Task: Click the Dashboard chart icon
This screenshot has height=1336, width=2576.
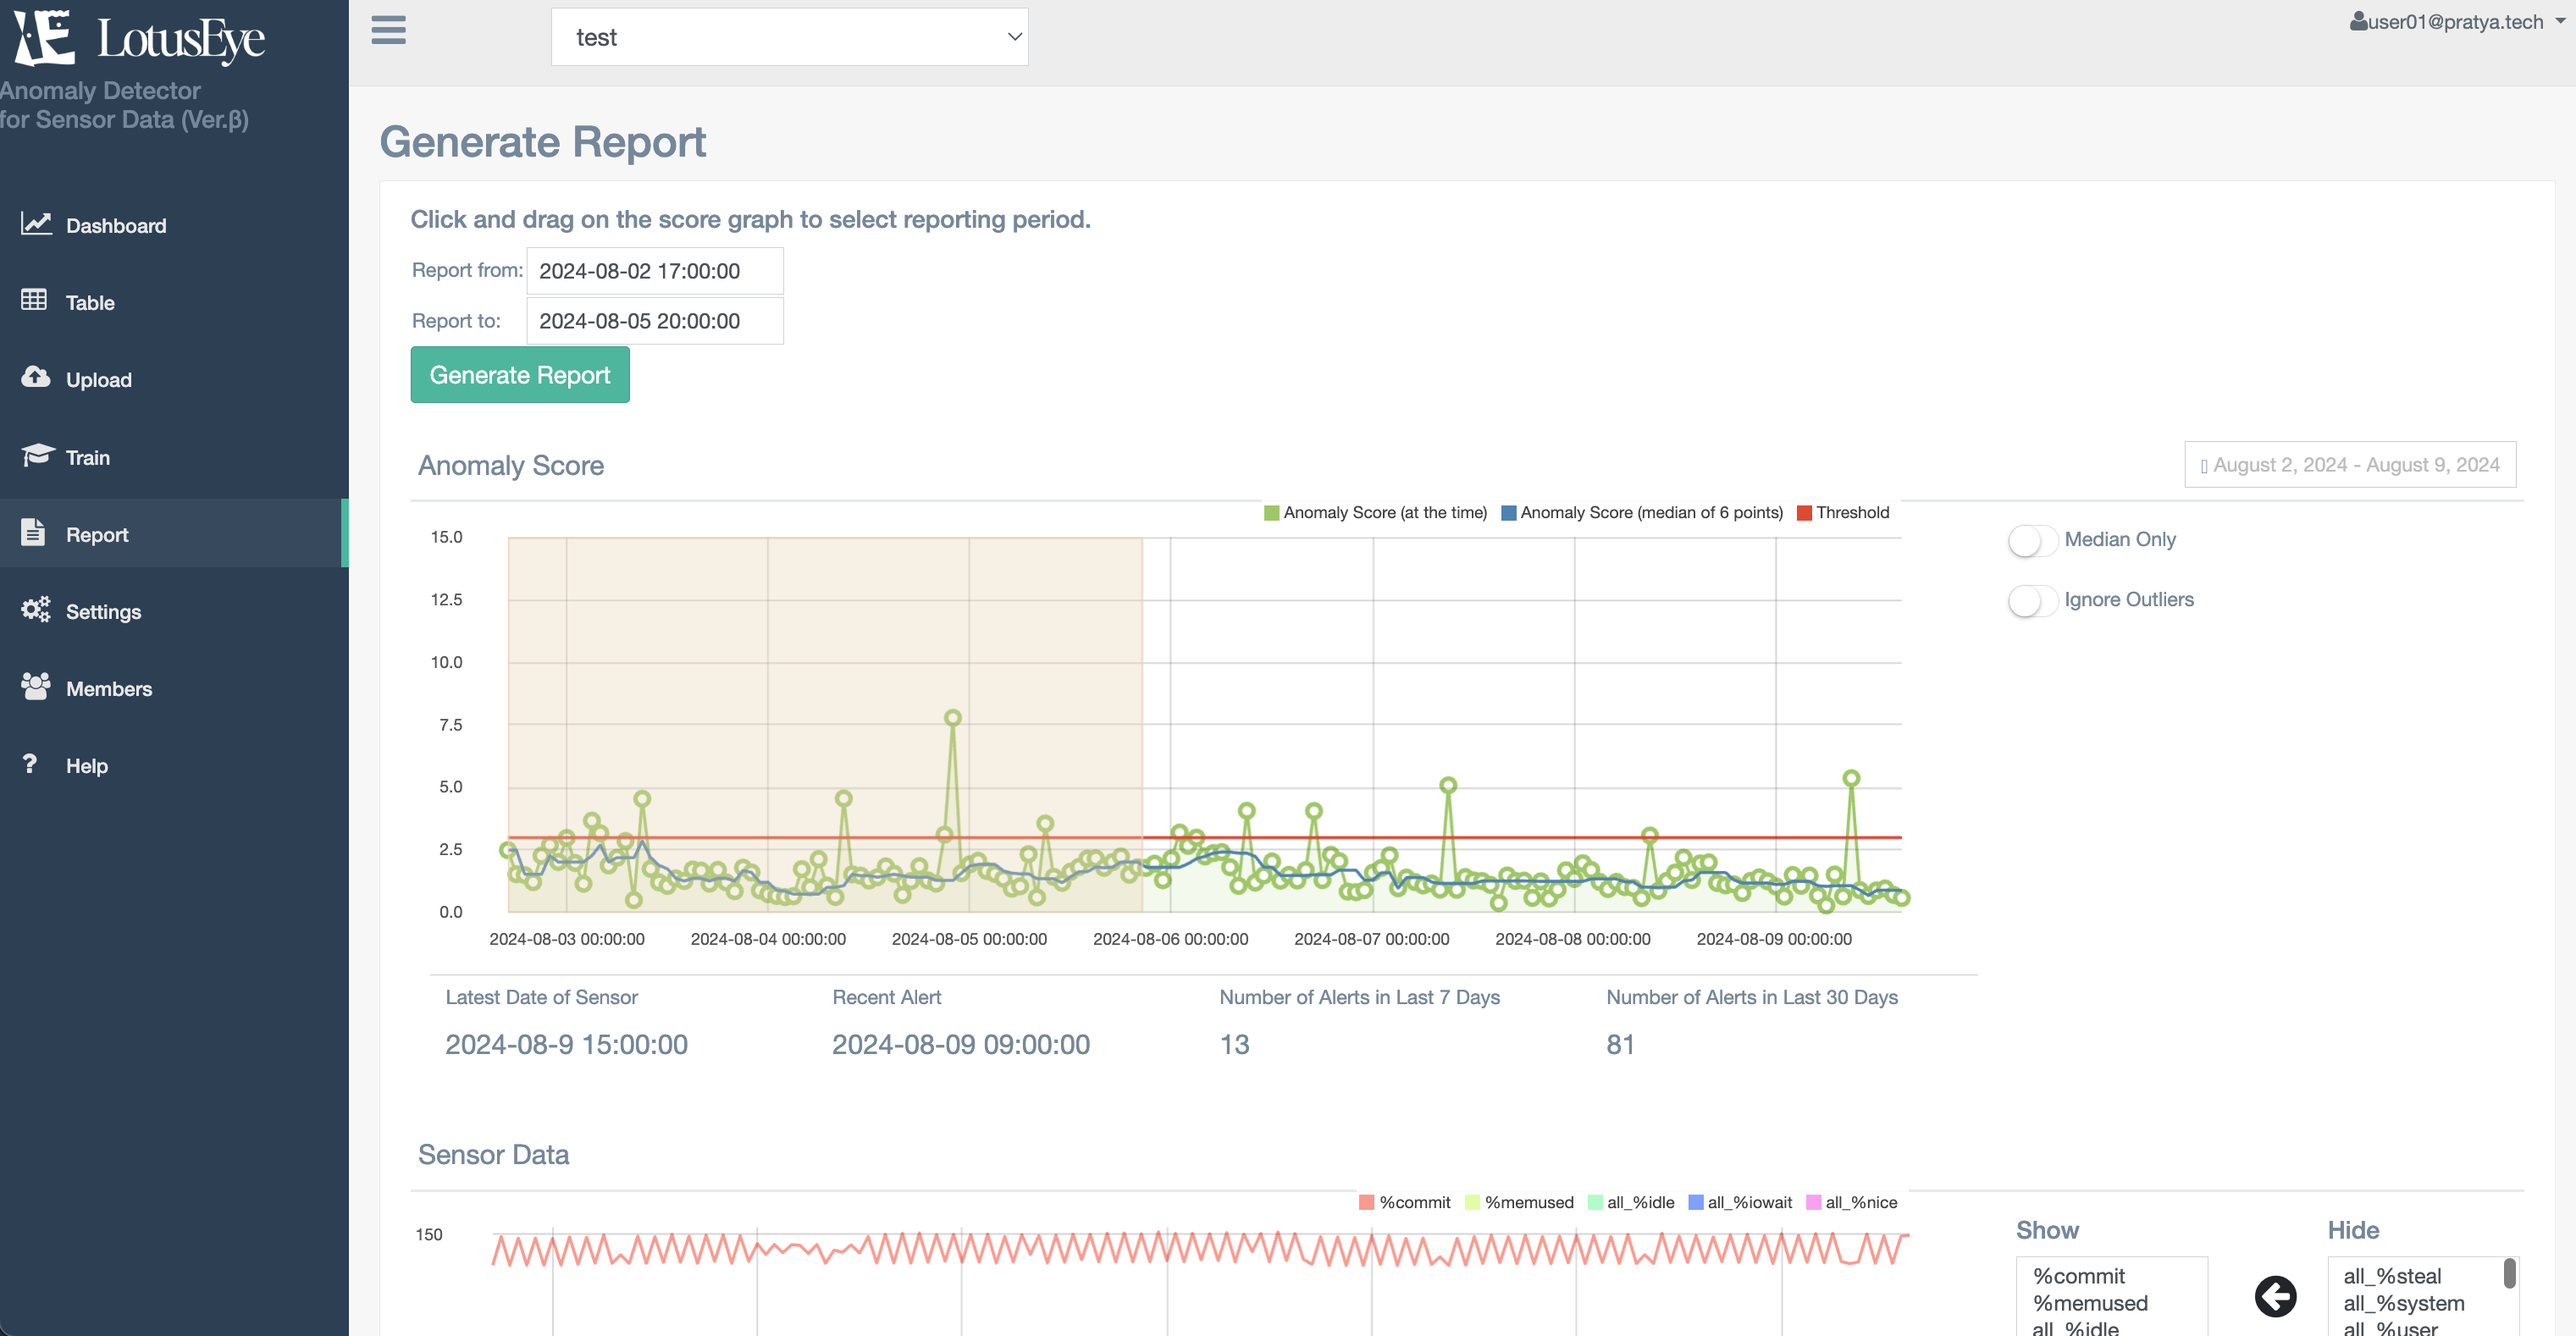Action: [36, 224]
